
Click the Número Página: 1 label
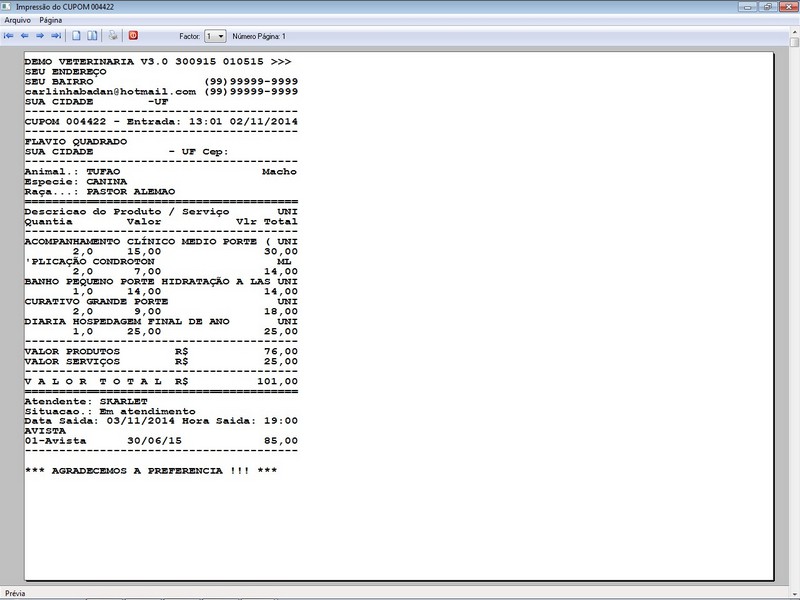(x=259, y=36)
